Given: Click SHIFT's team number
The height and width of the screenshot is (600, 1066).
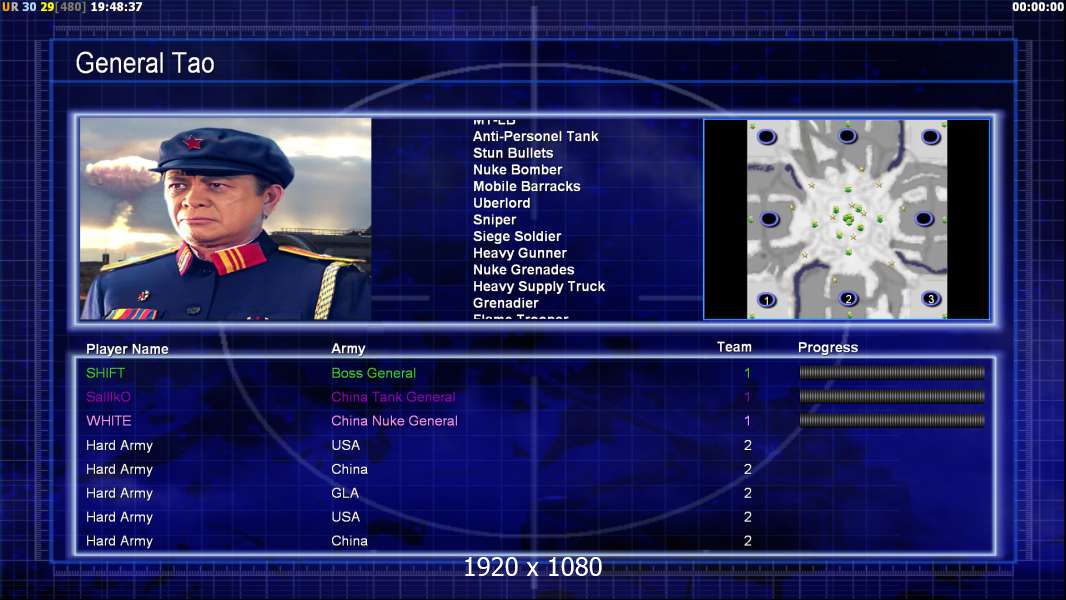Looking at the screenshot, I should tap(747, 373).
